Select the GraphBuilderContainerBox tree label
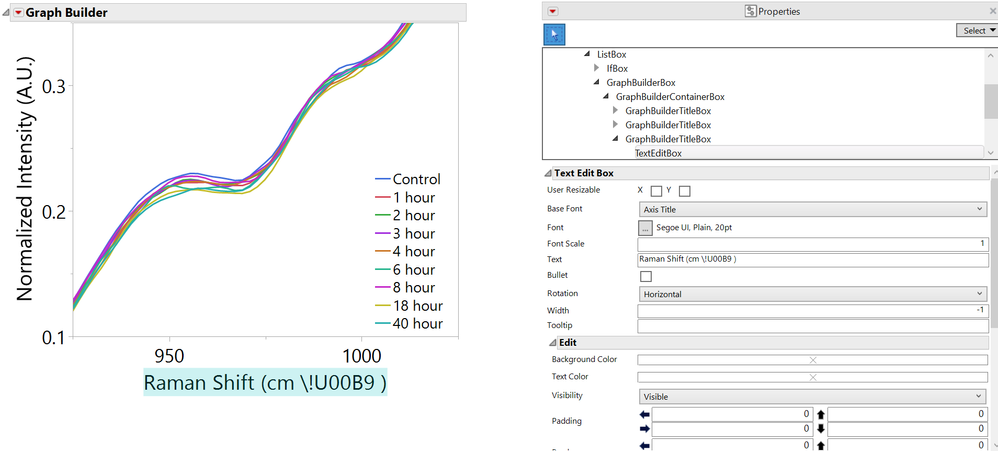This screenshot has width=998, height=451. pyautogui.click(x=670, y=97)
